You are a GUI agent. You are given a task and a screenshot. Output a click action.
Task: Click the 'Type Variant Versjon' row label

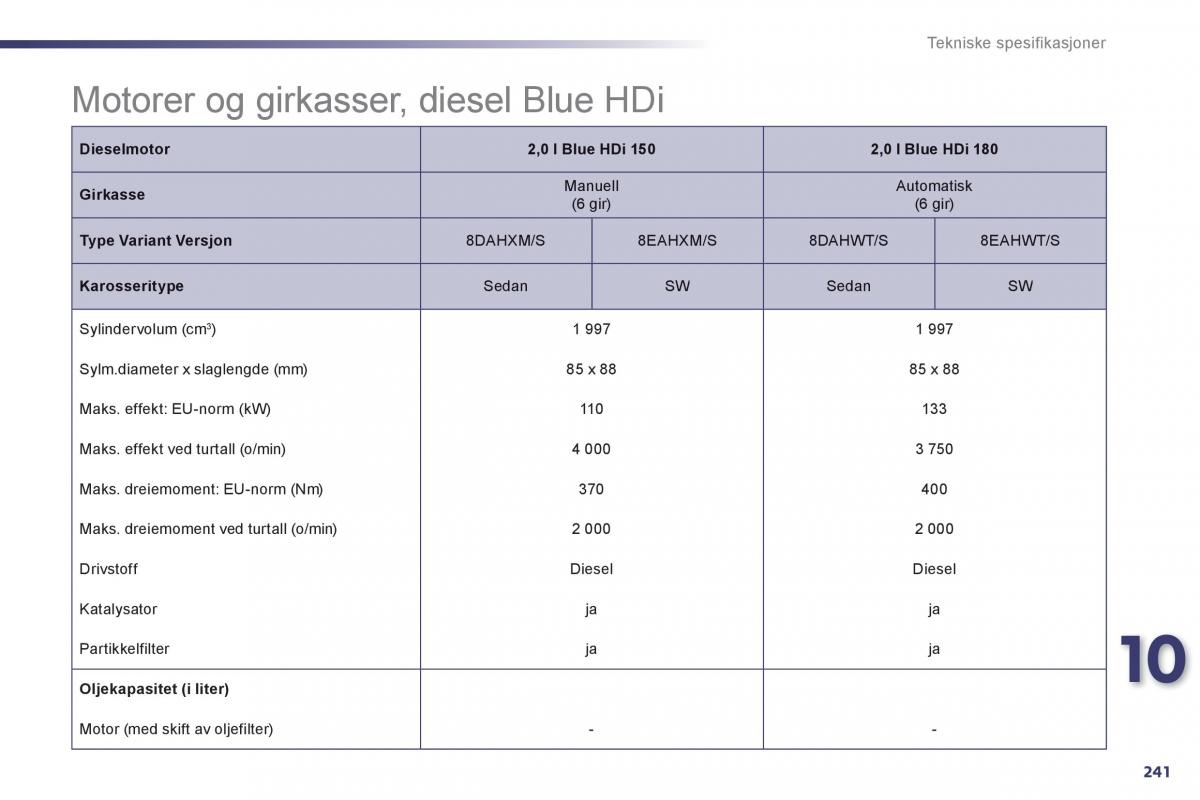pos(156,241)
